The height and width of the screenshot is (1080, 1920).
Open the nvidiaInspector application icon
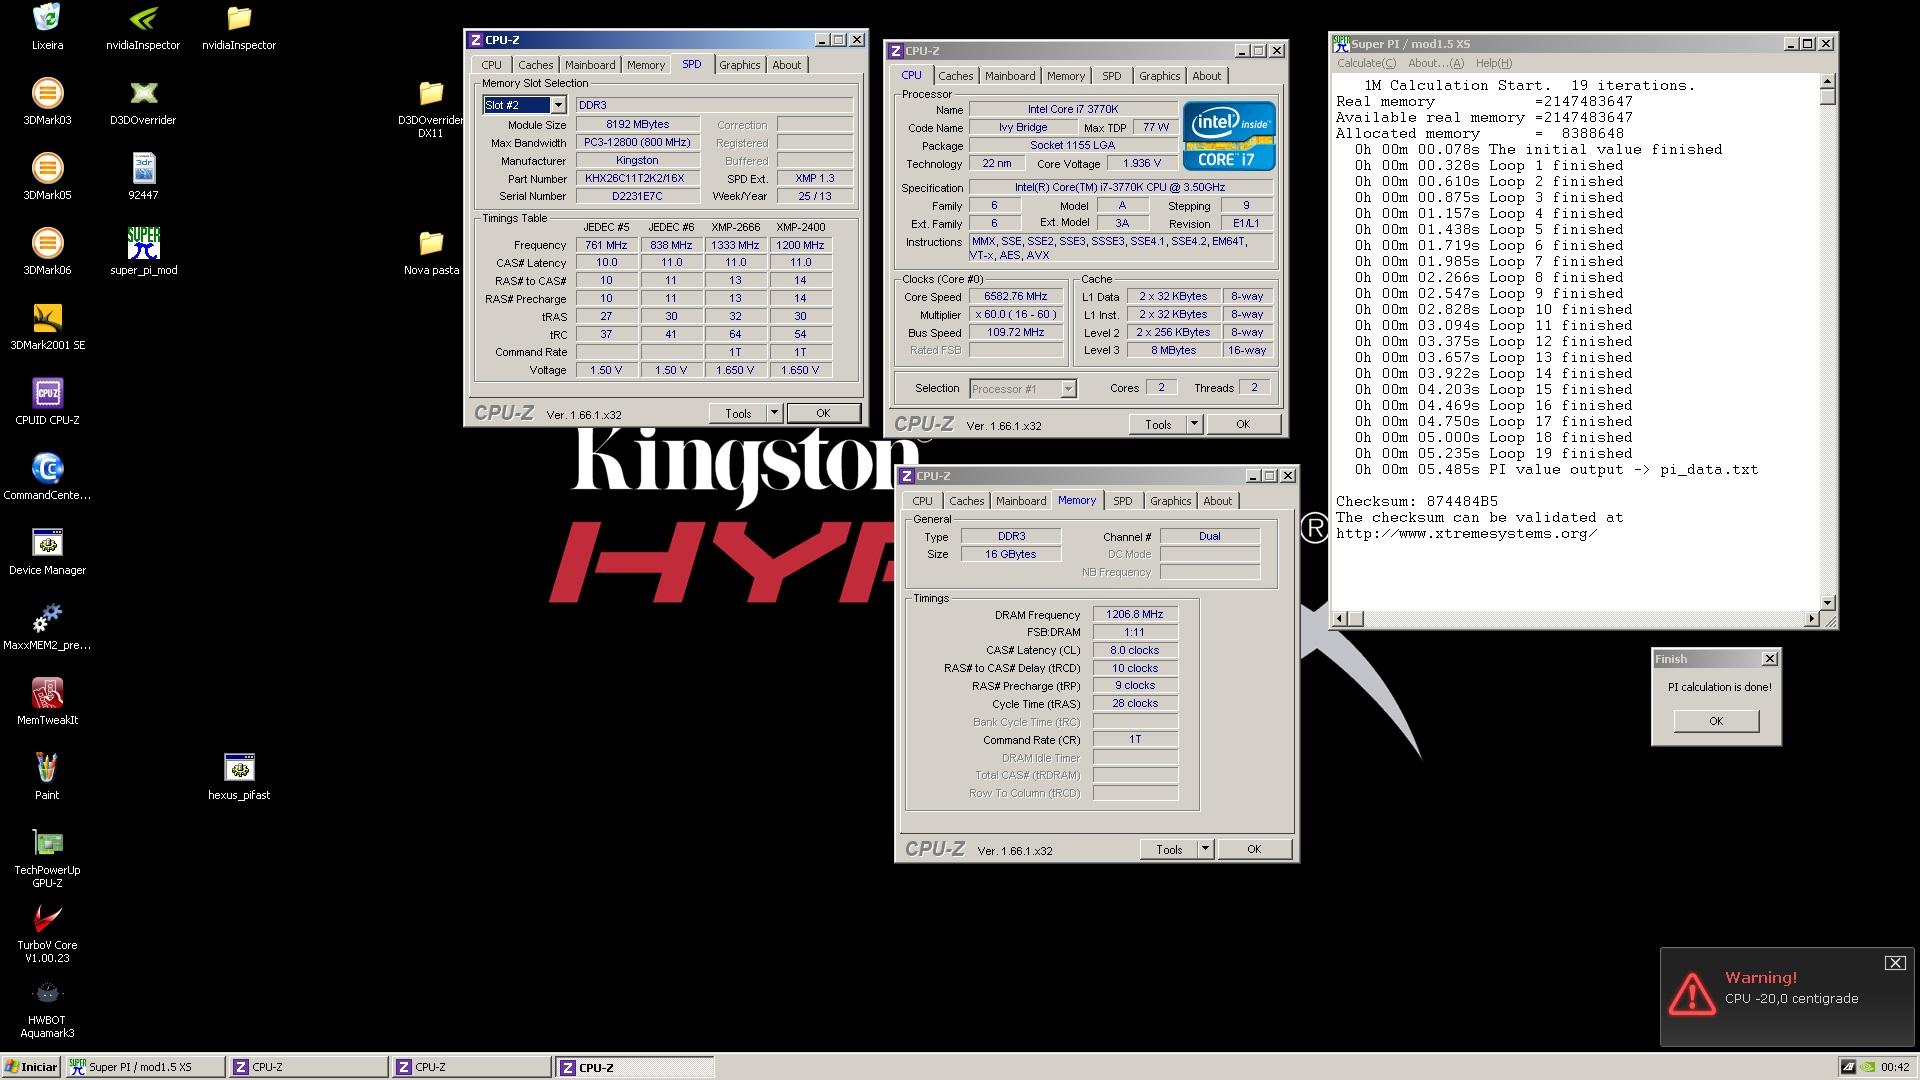pyautogui.click(x=143, y=27)
